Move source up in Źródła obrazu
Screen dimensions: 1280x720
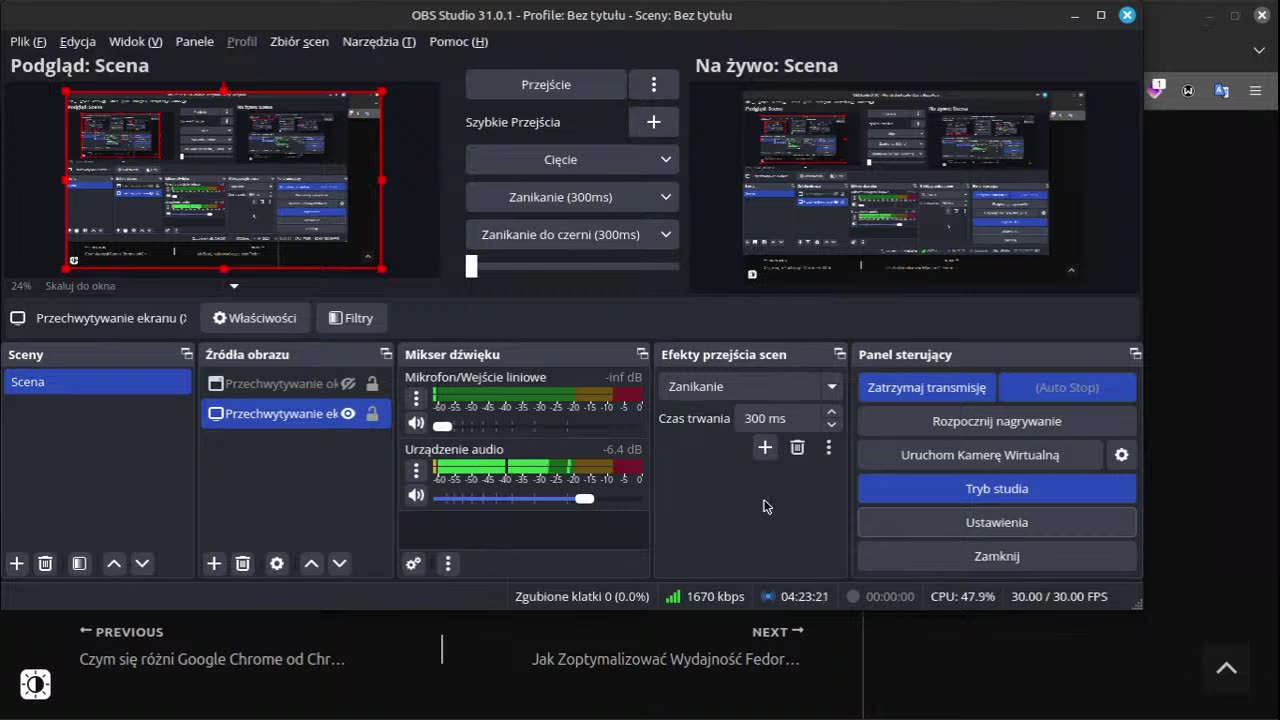coord(311,564)
